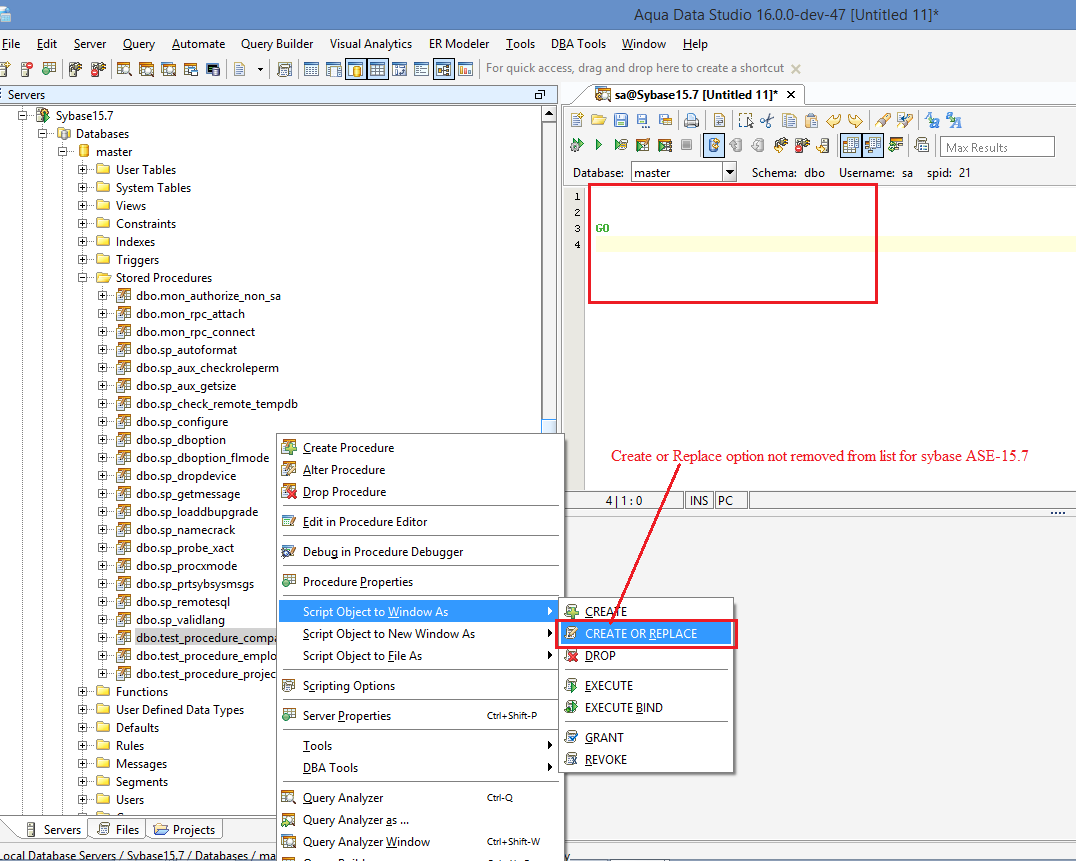Viewport: 1076px width, 861px height.
Task: Click the Rollback transaction cylinder icon
Action: point(758,145)
